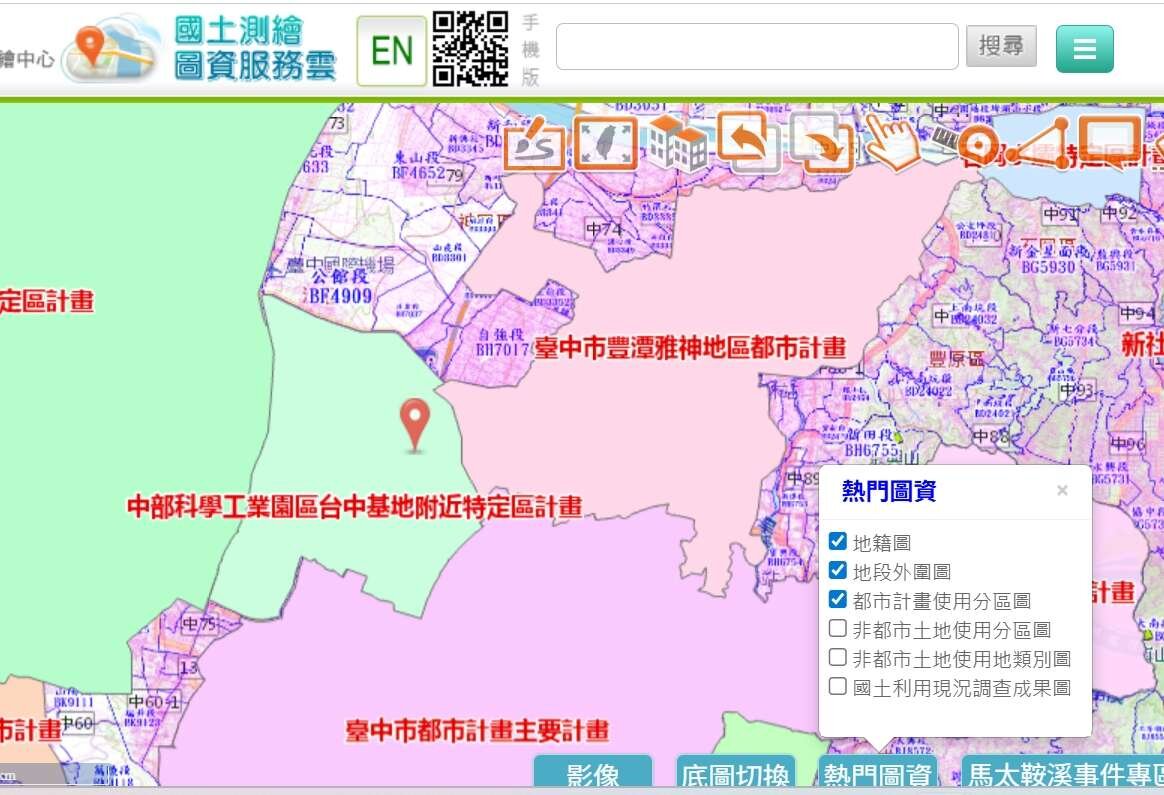
Task: Click the red location pin marker
Action: click(x=414, y=422)
